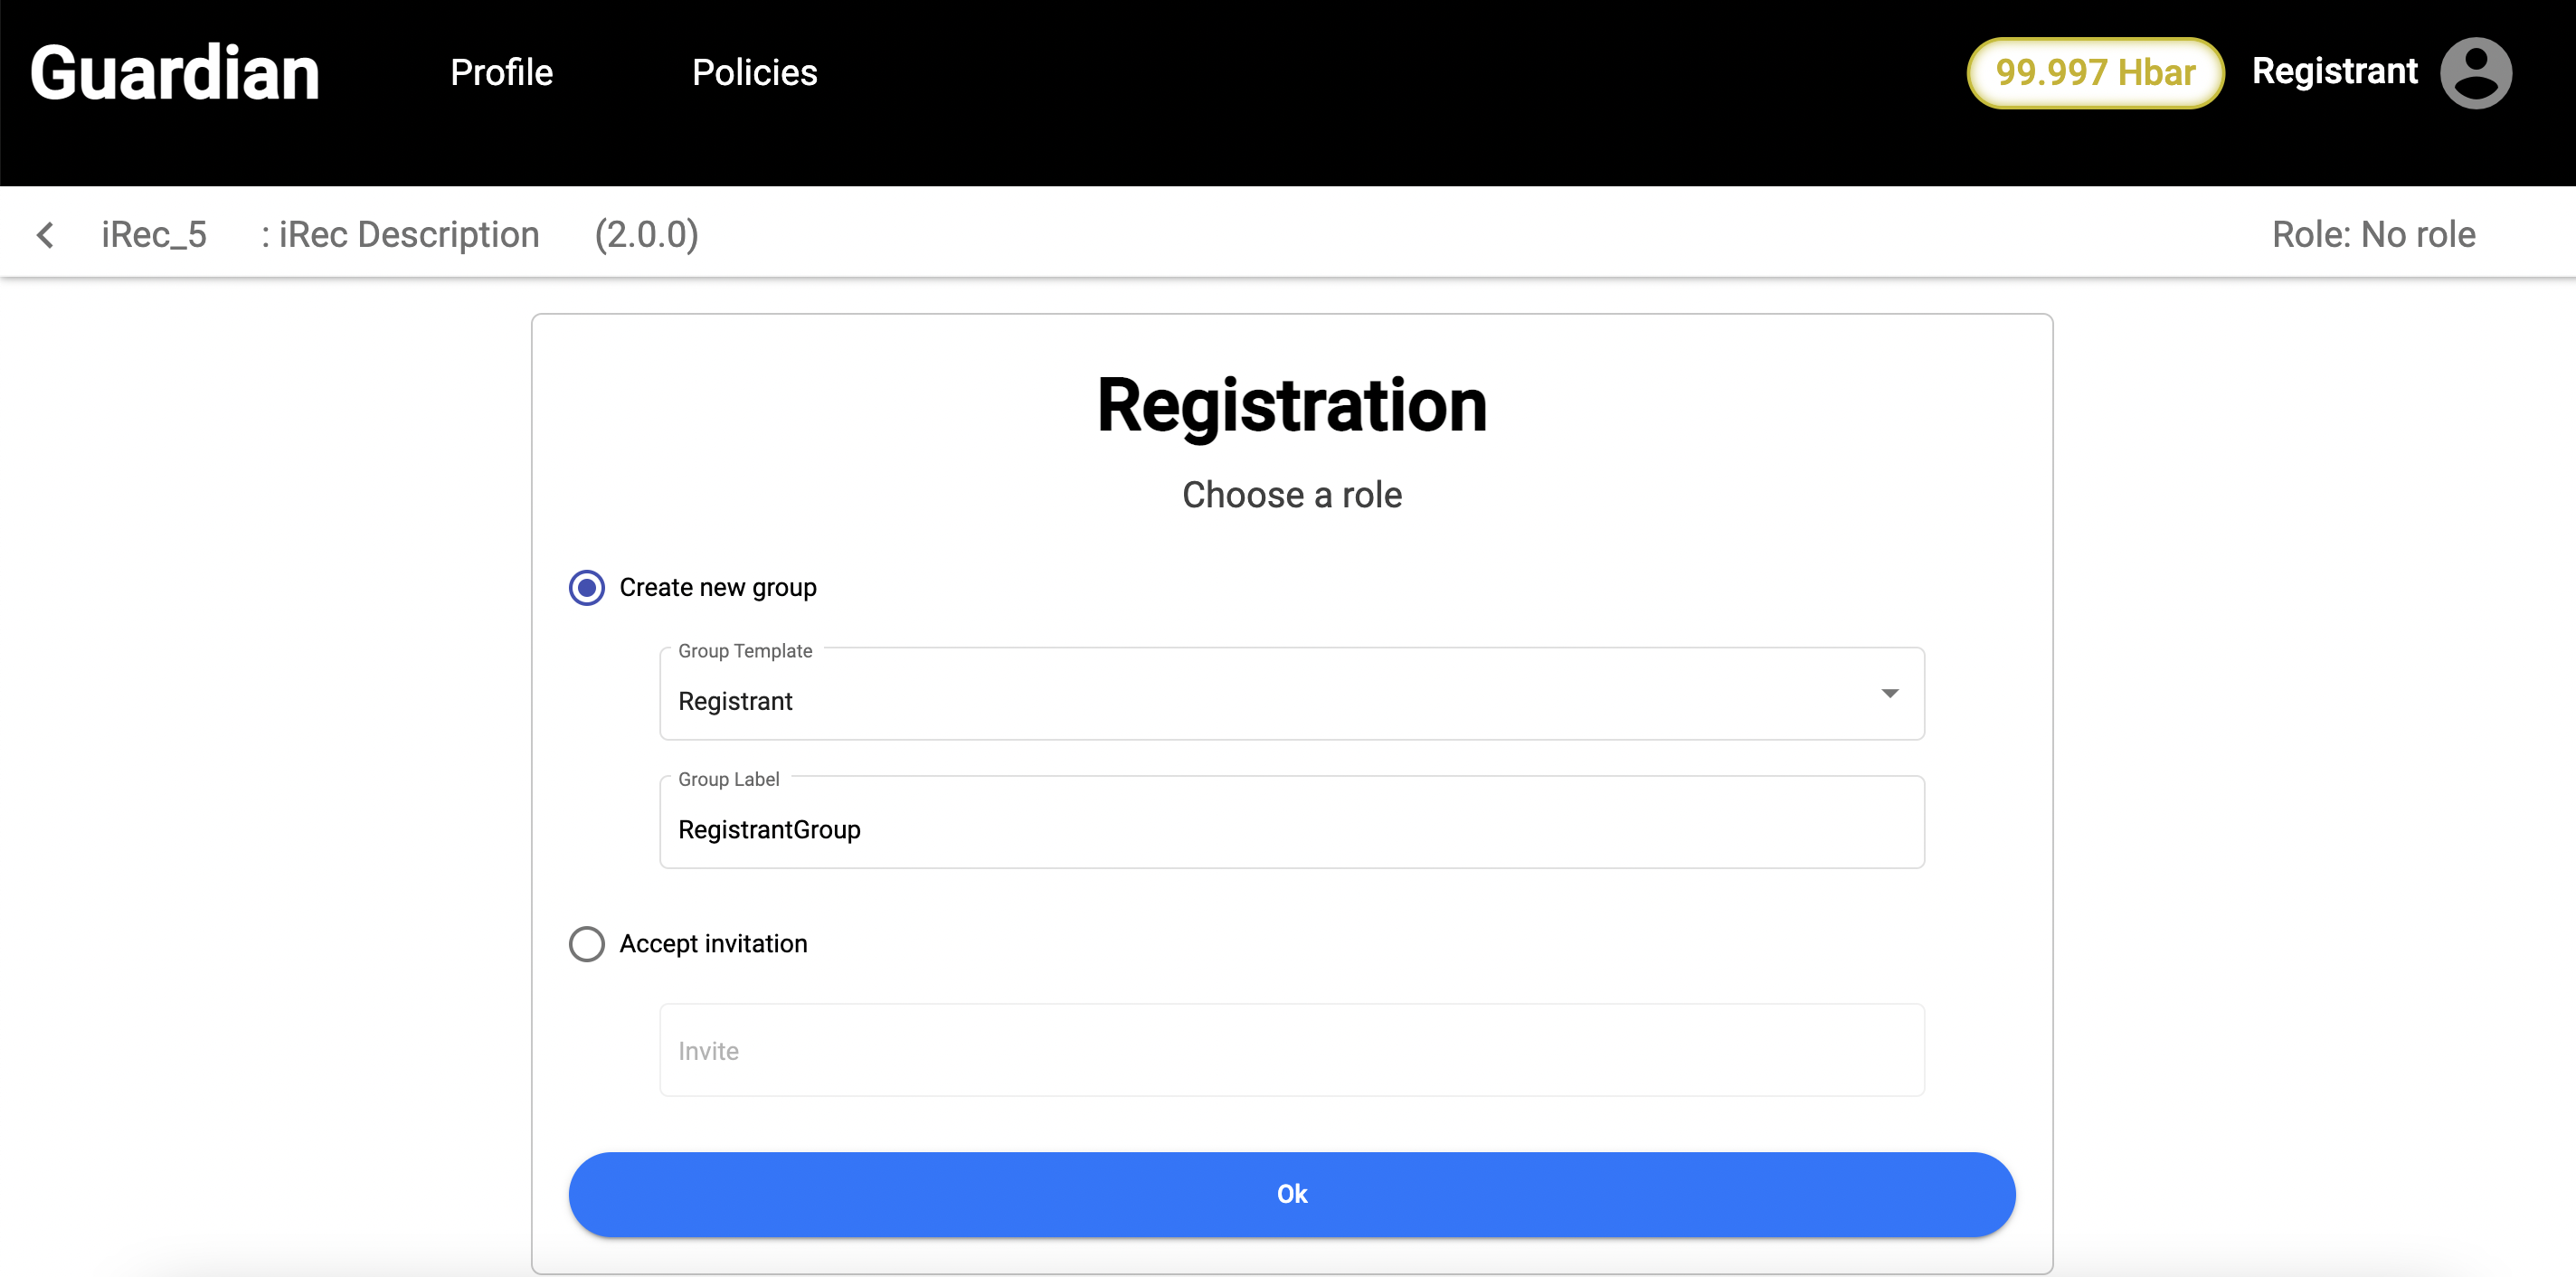The width and height of the screenshot is (2576, 1277).
Task: Select the Accept invitation radio button
Action: click(587, 944)
